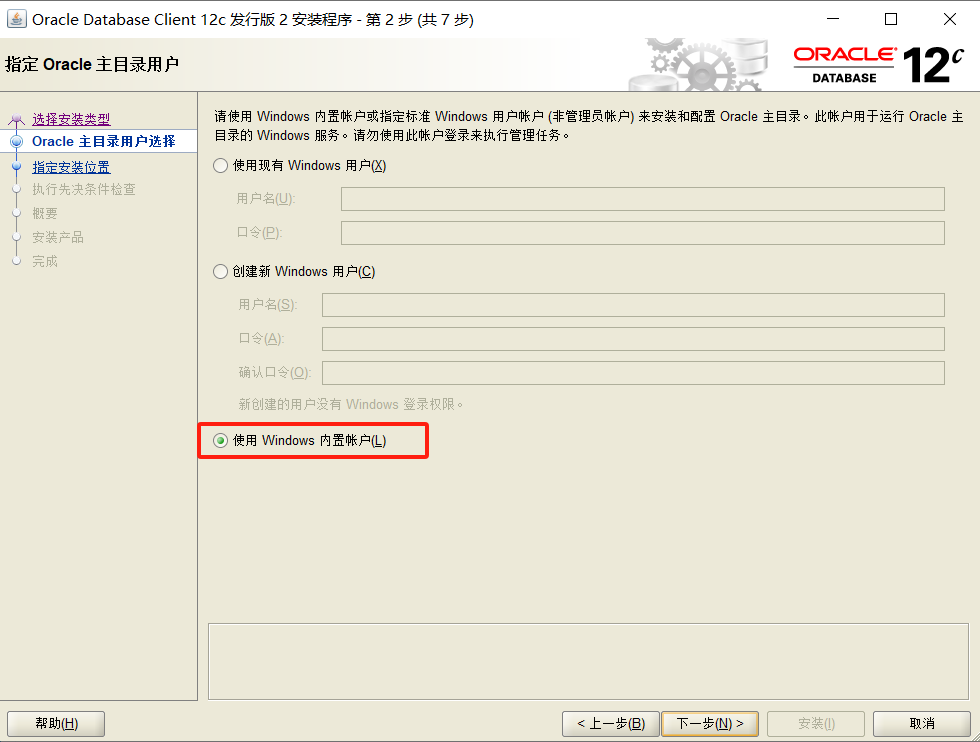Close the installer window

click(950, 19)
